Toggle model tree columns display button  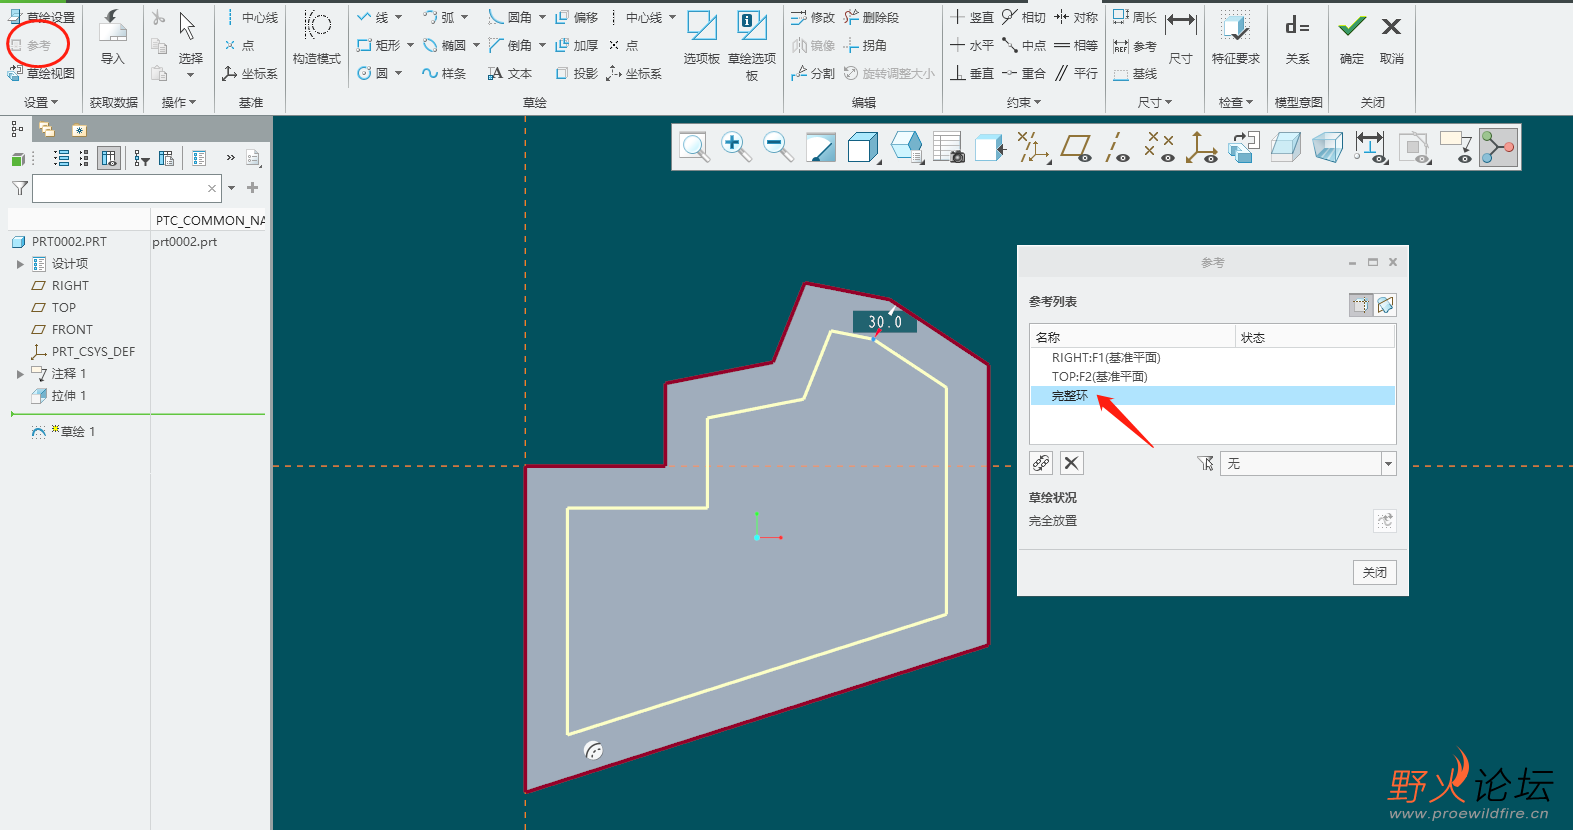coord(109,158)
